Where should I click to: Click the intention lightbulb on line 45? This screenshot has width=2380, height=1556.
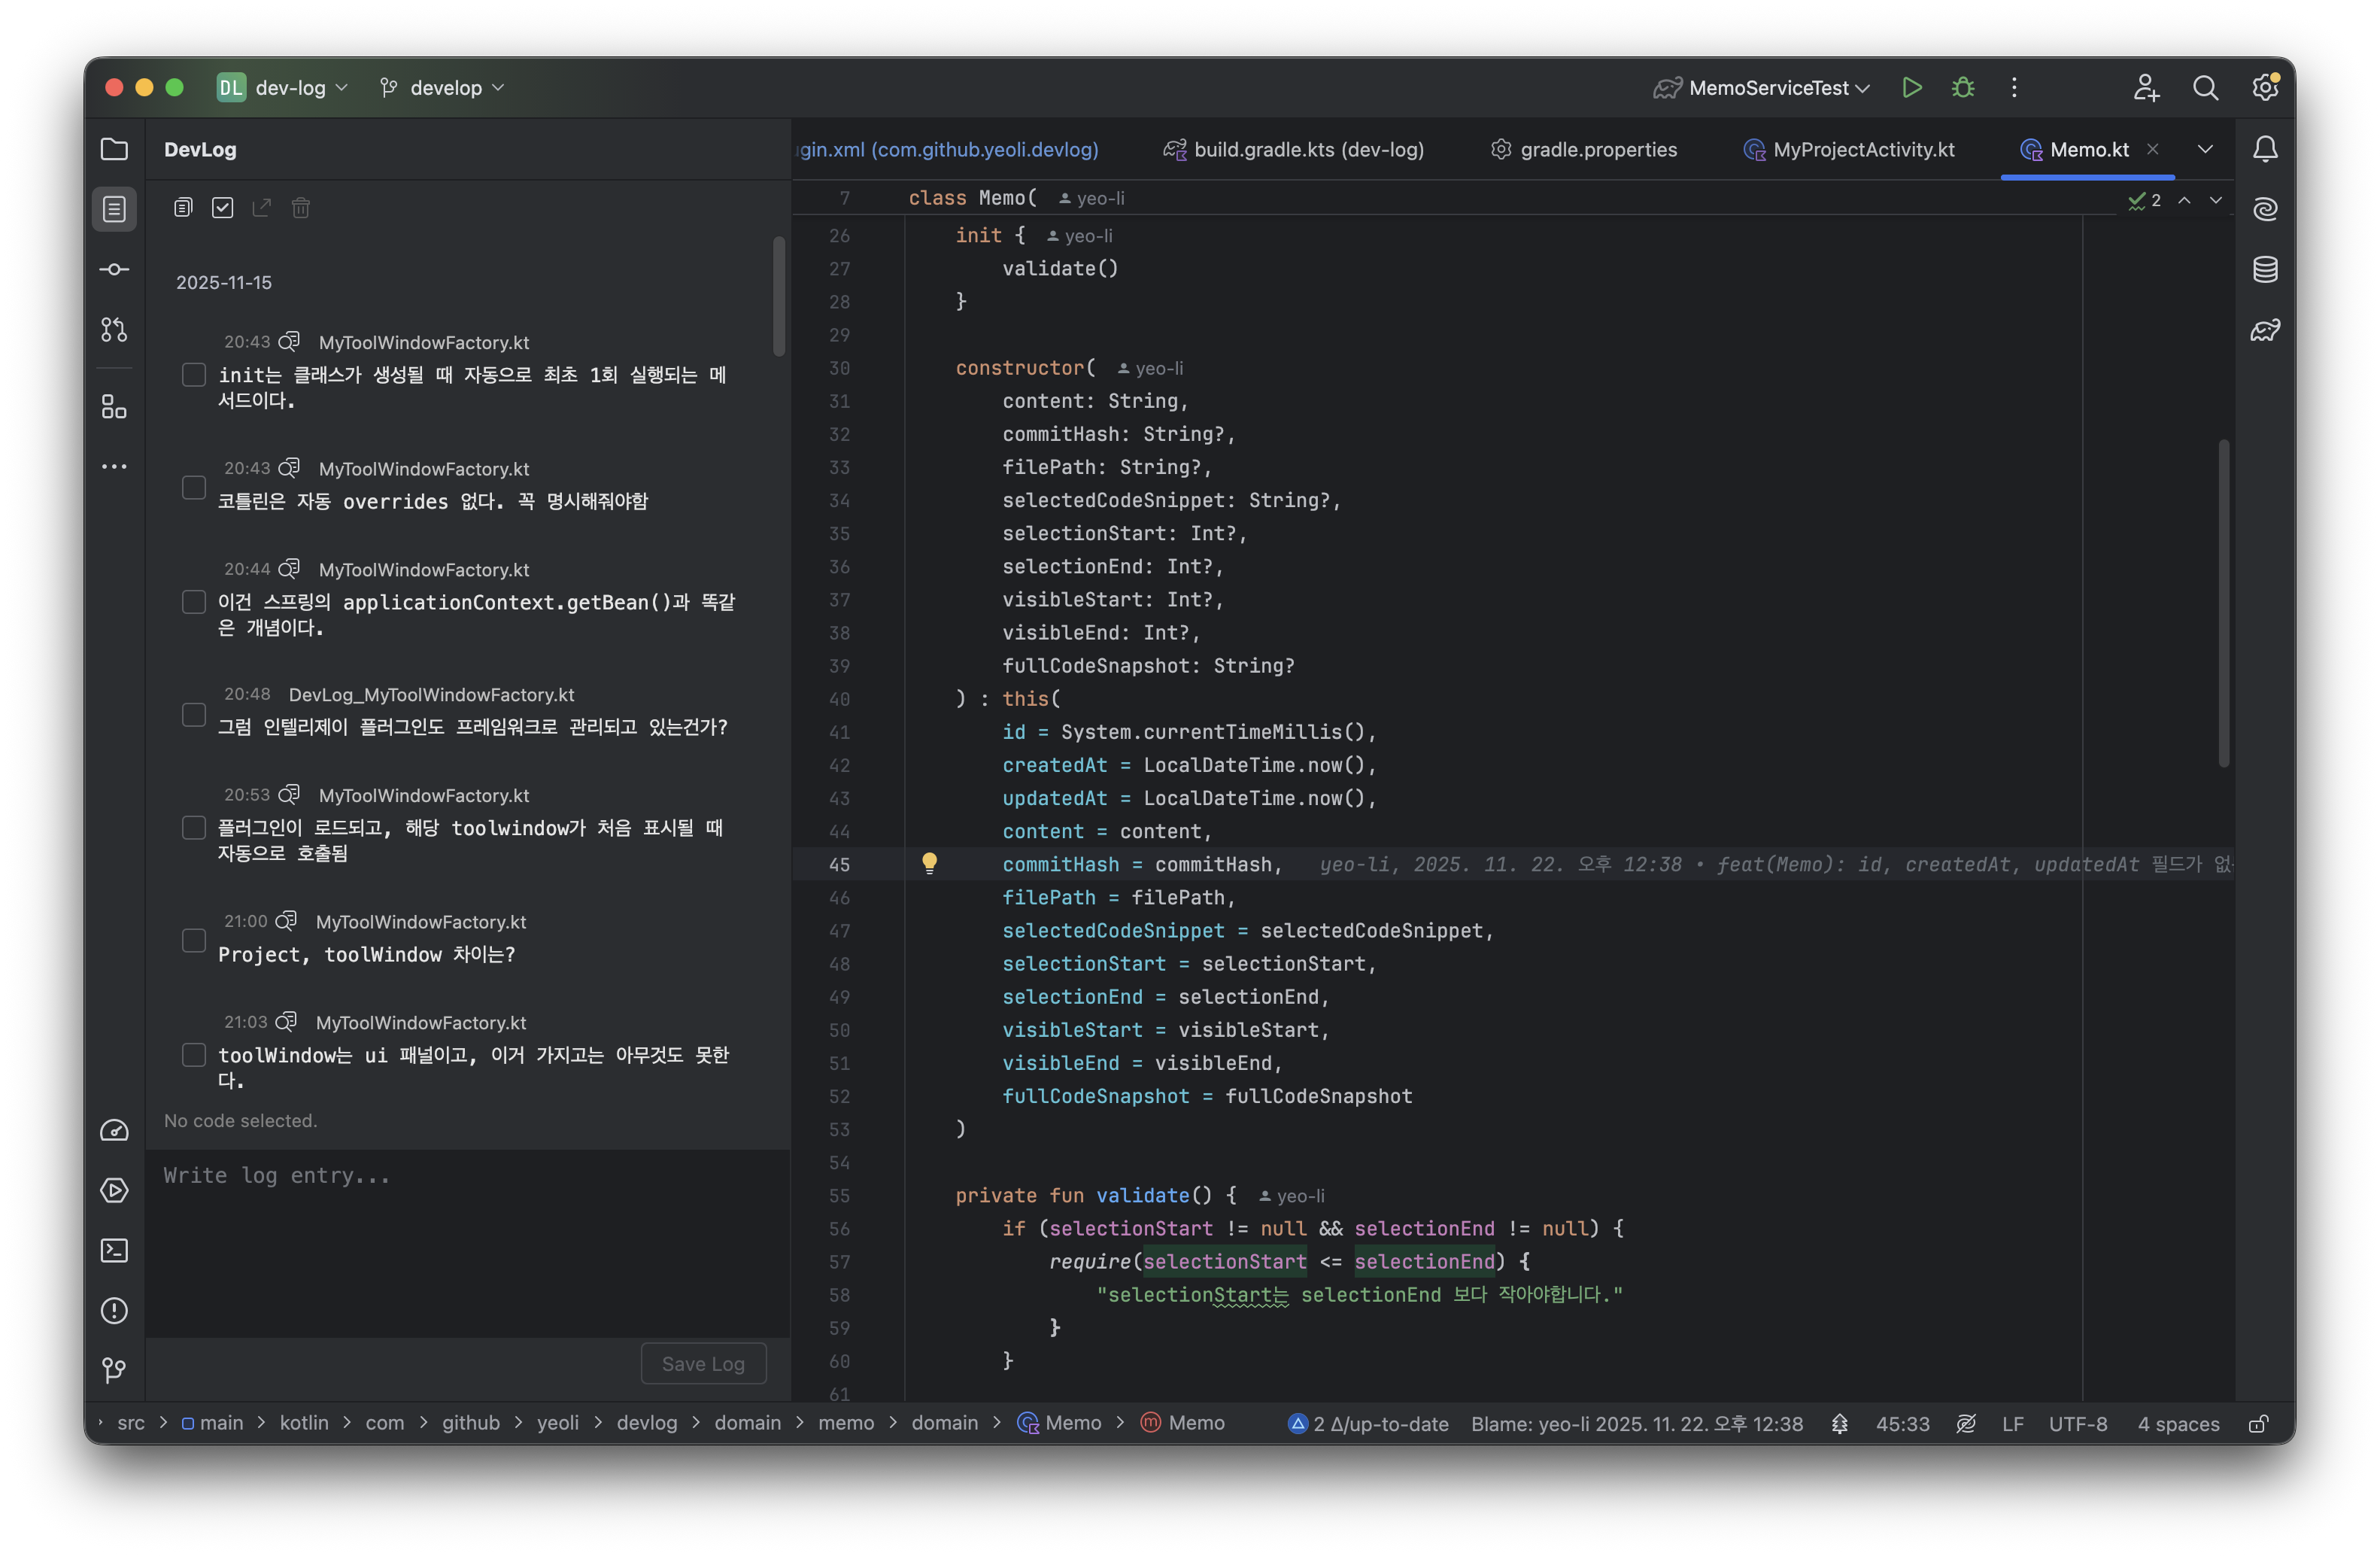929,863
